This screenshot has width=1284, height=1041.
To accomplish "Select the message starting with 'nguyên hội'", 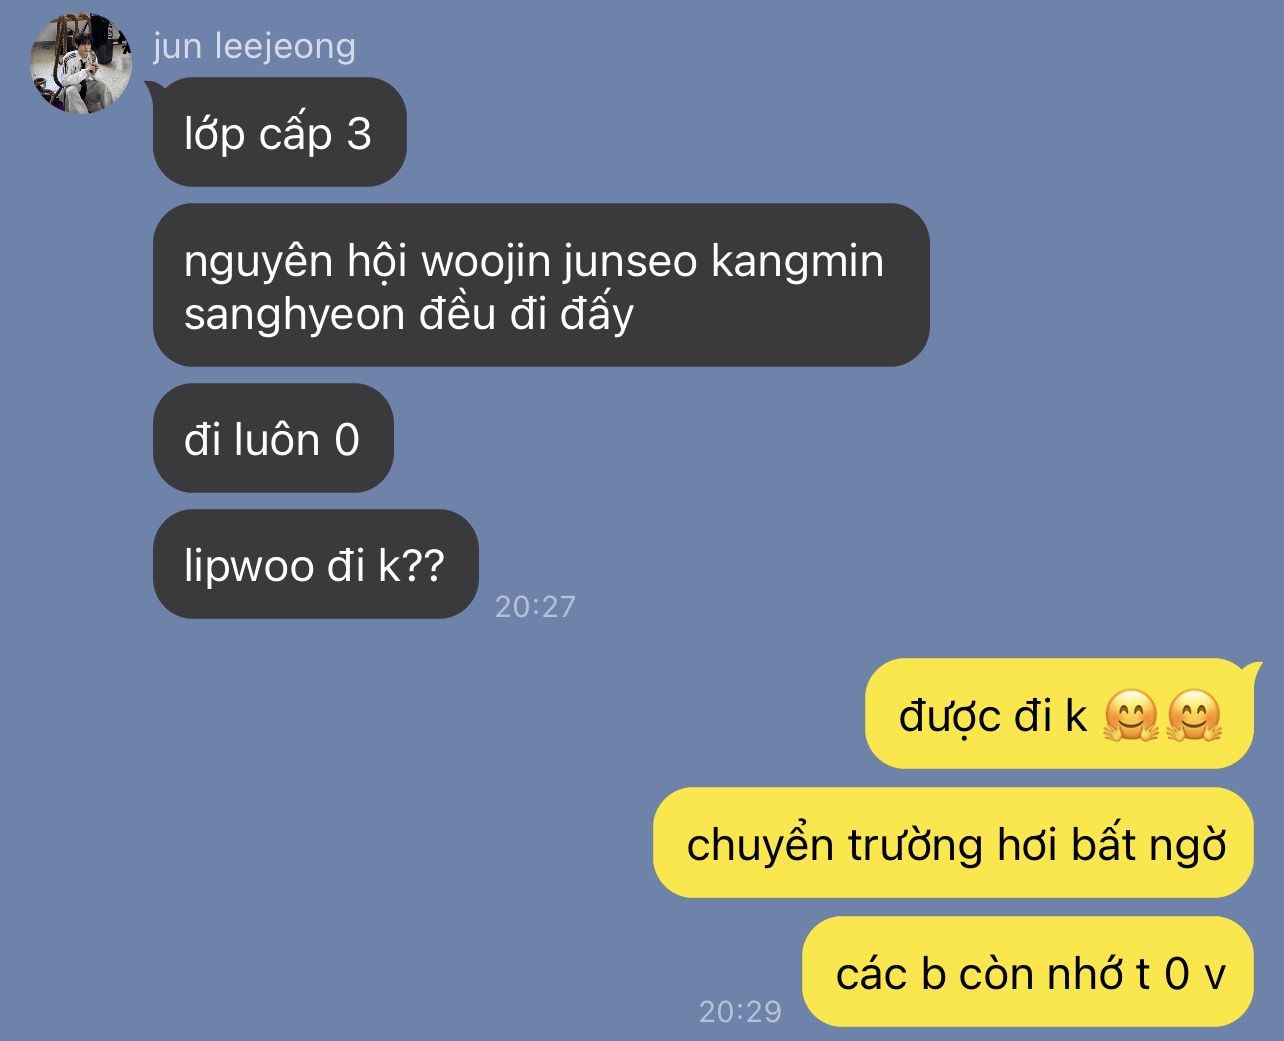I will [541, 286].
